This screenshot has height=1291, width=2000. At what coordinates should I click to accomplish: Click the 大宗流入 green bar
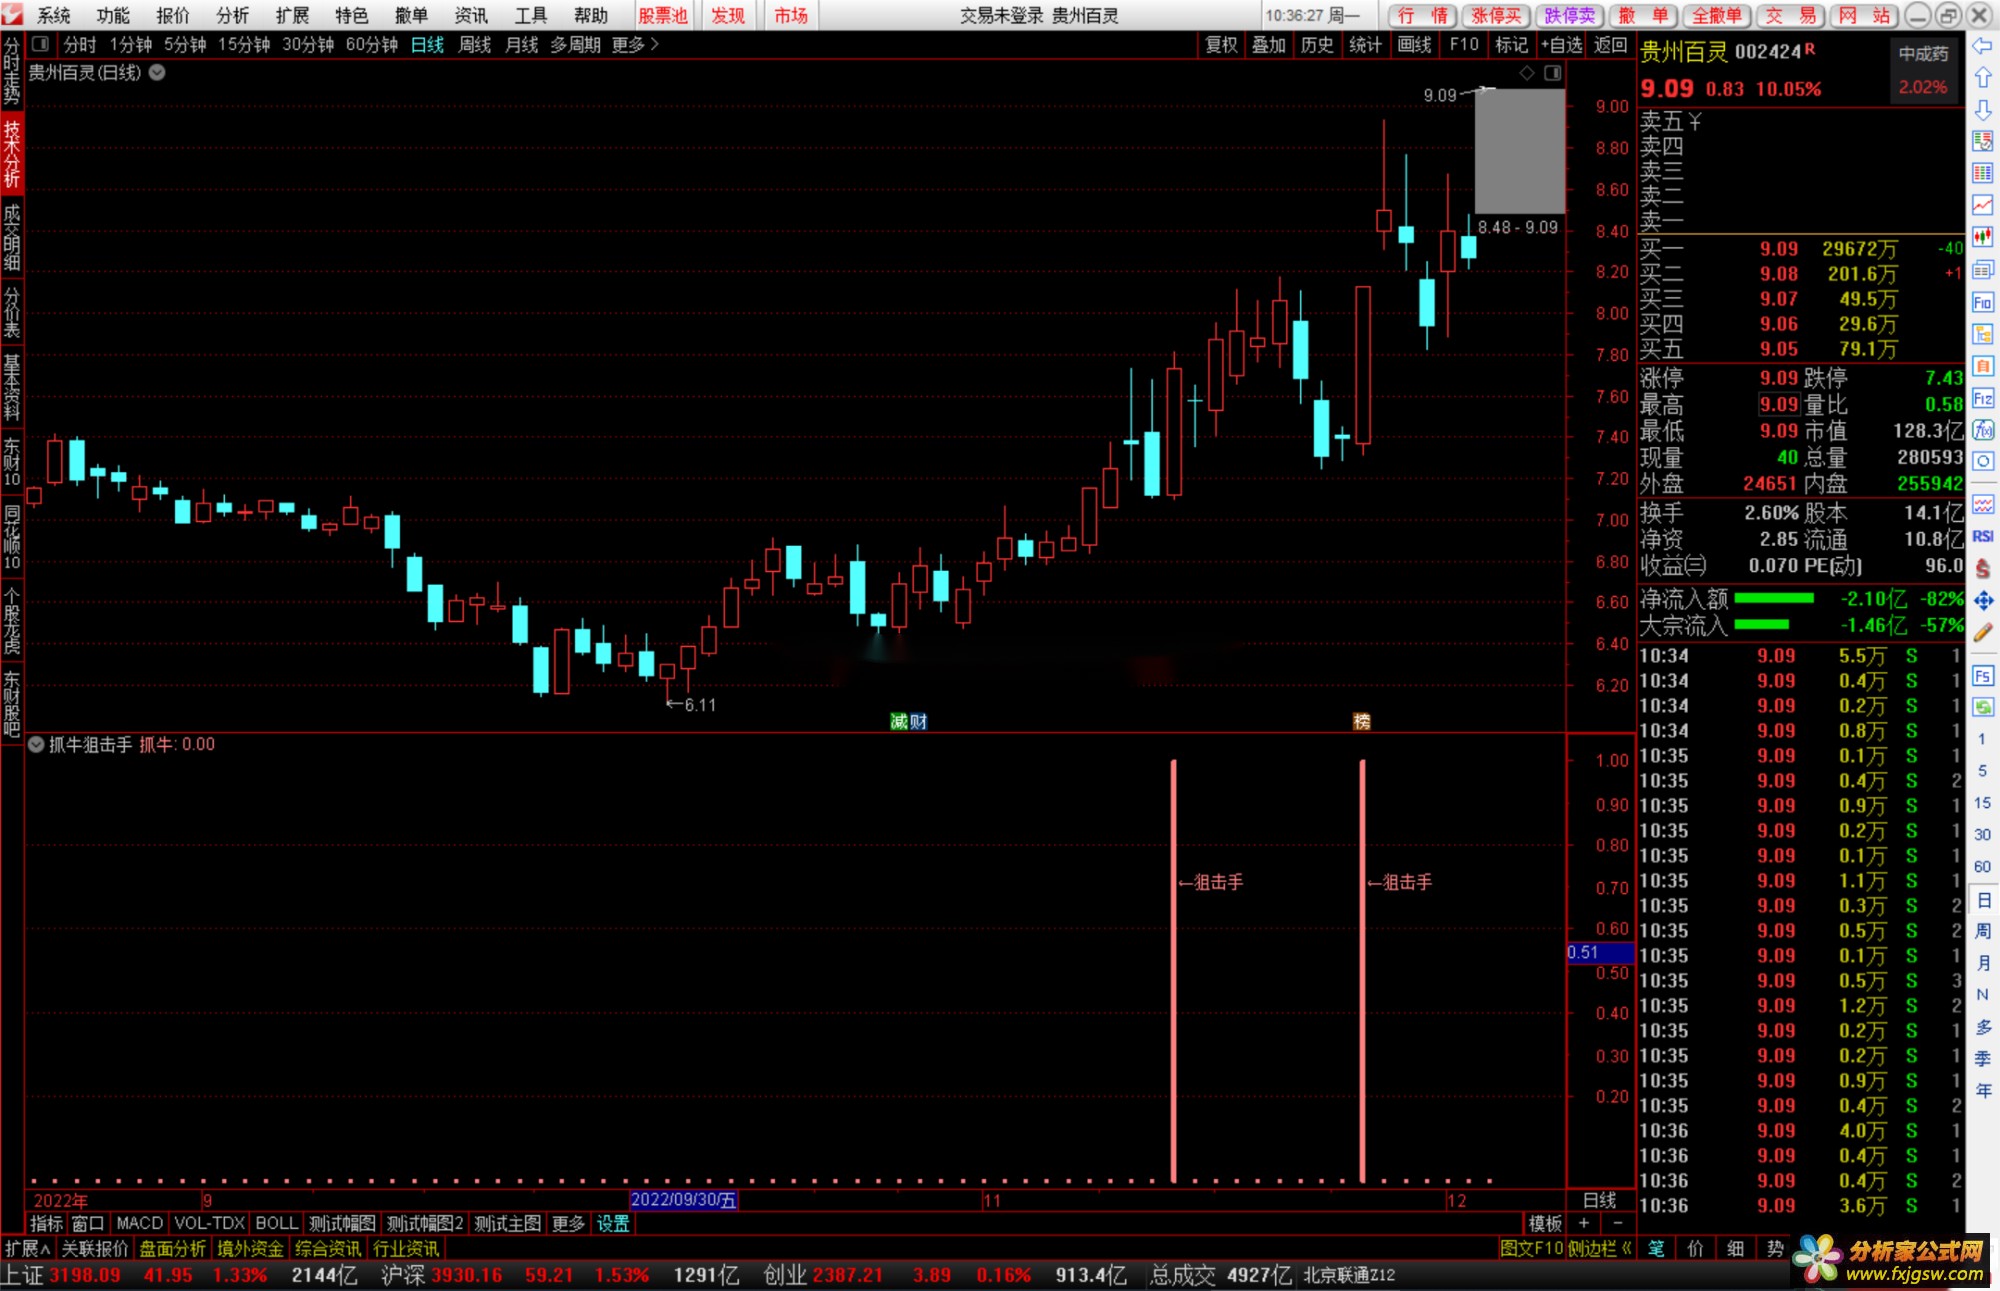click(x=1762, y=624)
